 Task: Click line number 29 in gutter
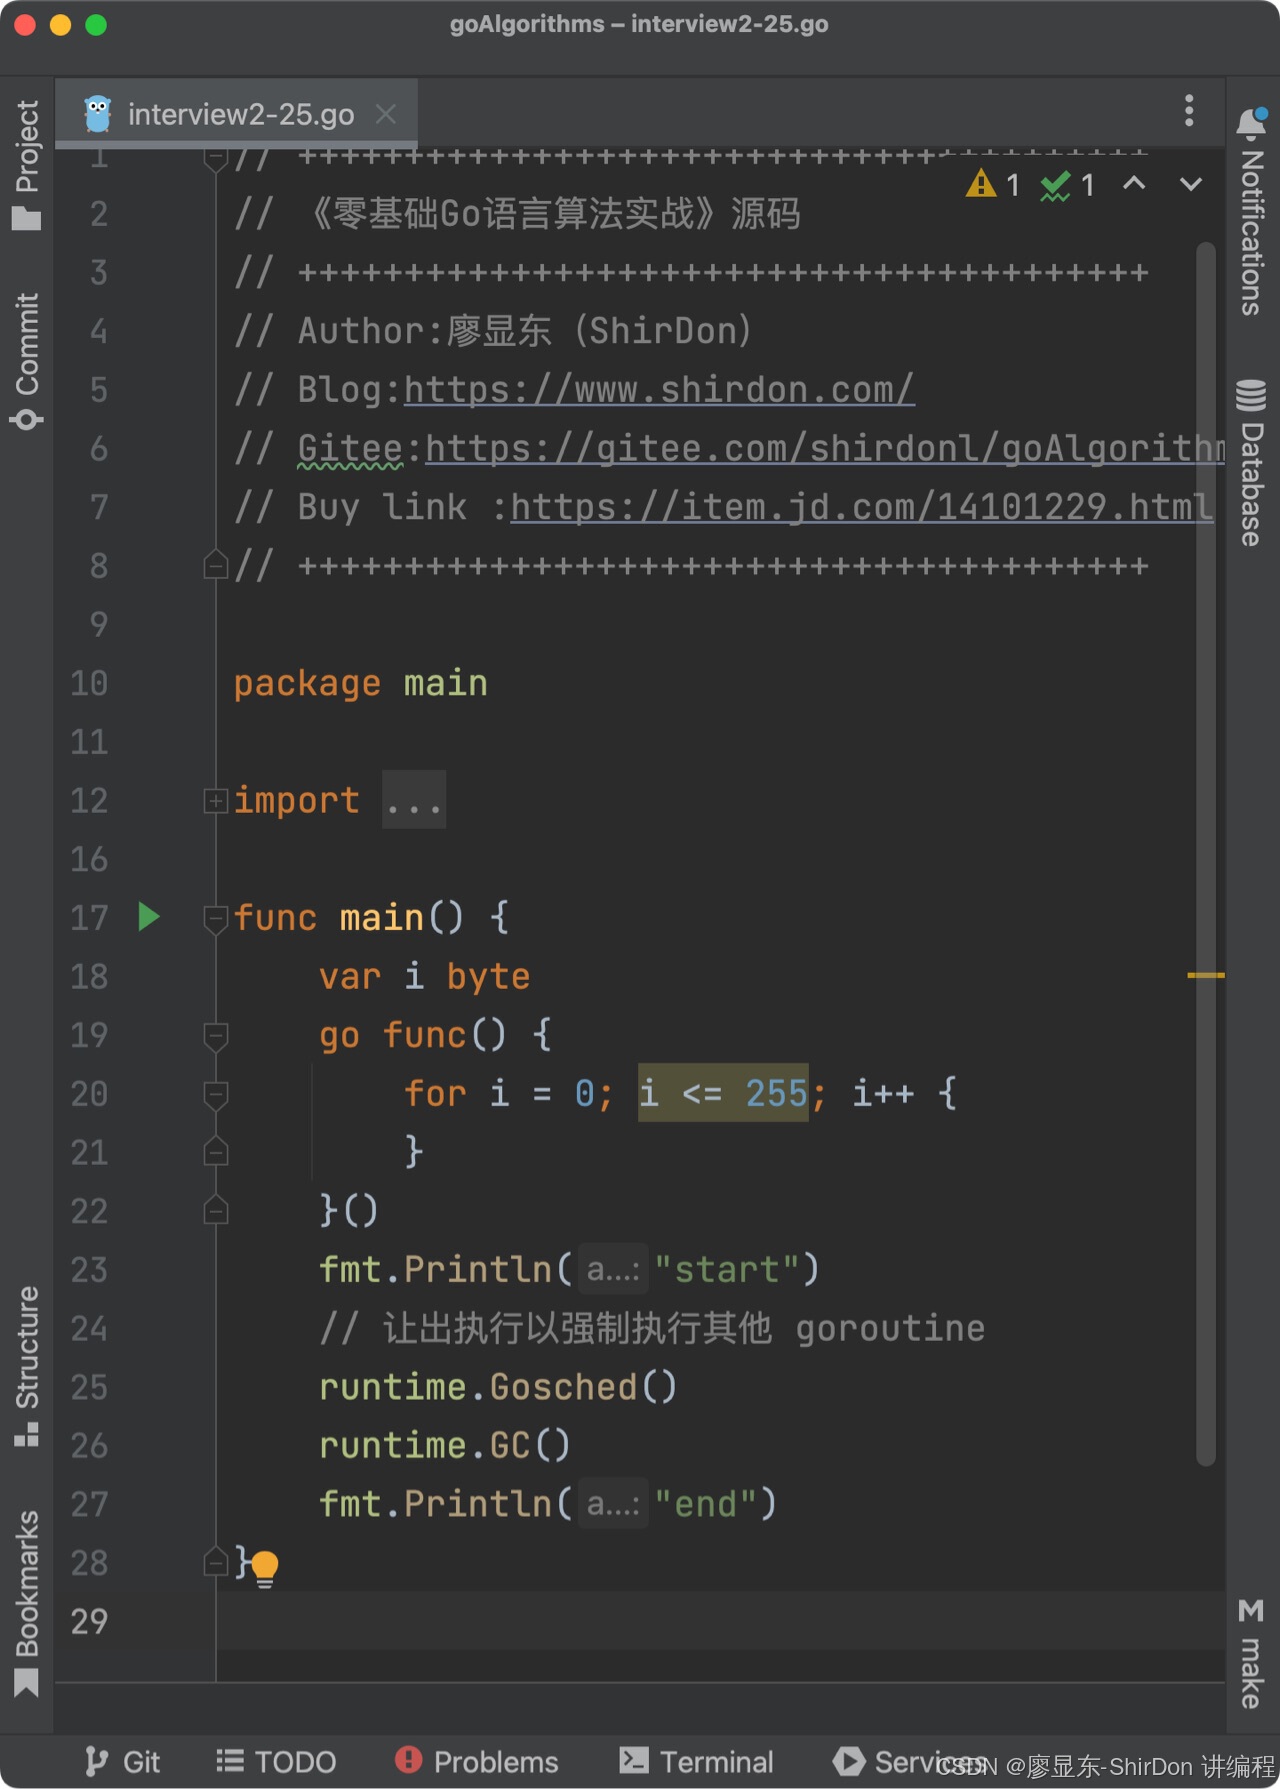click(89, 1621)
